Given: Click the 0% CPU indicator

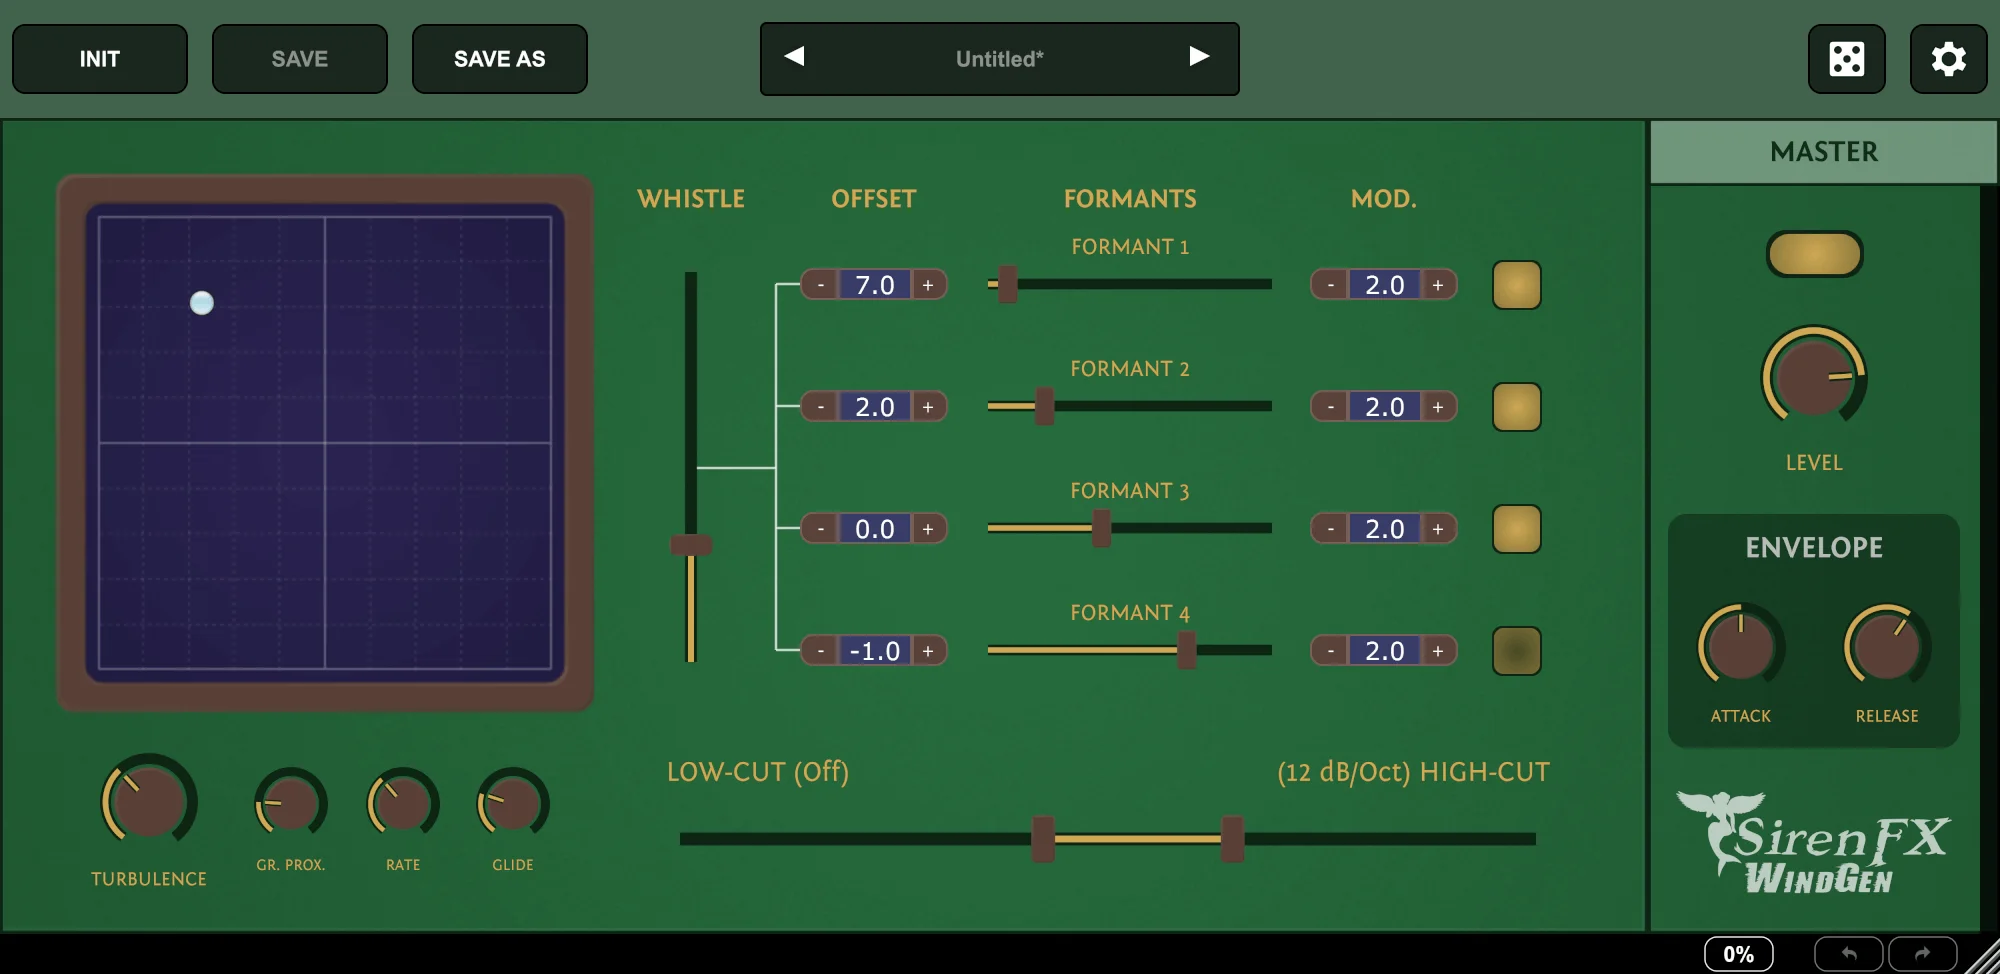Looking at the screenshot, I should 1738,954.
